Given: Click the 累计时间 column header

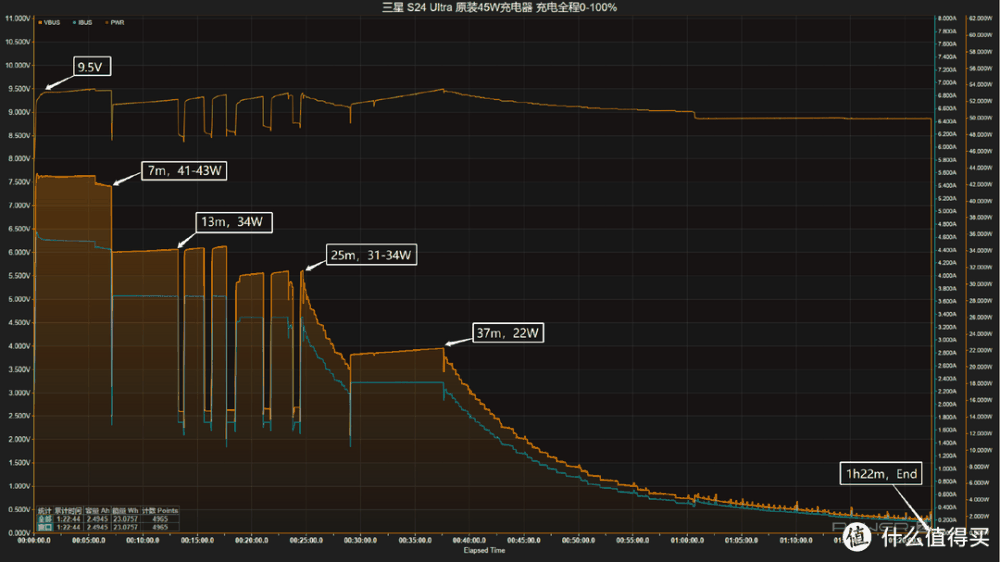Looking at the screenshot, I should (x=68, y=511).
